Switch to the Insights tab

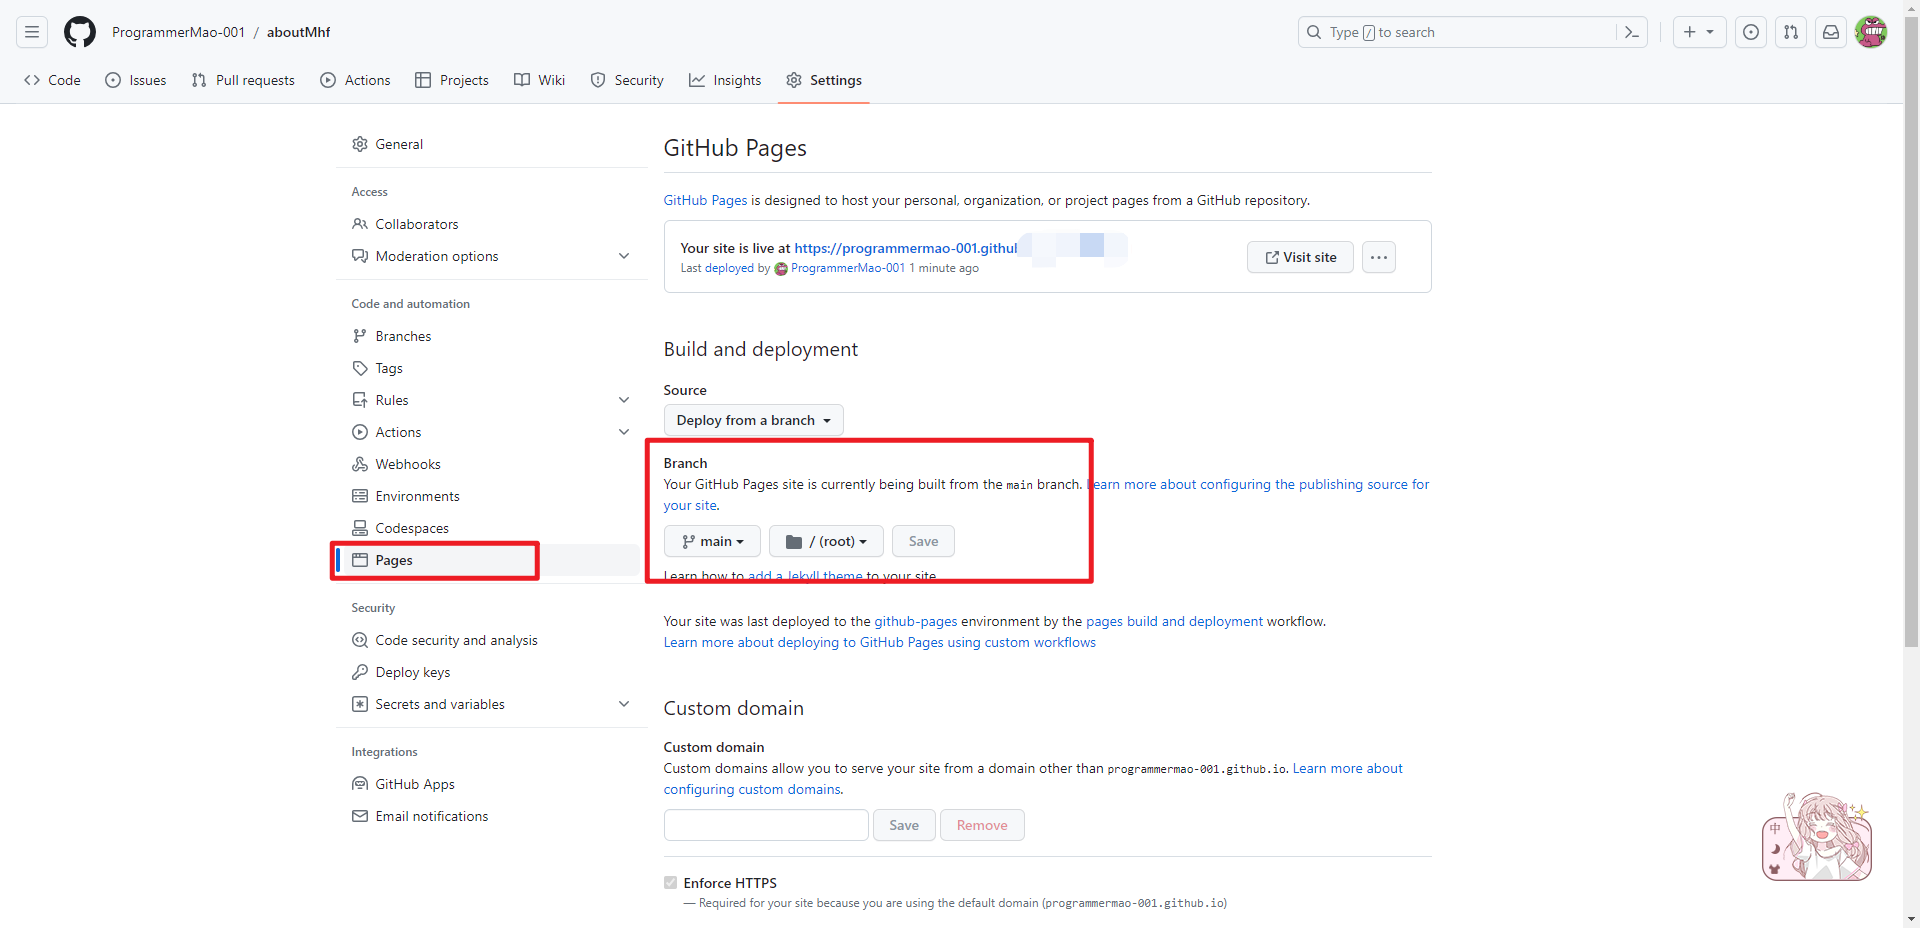click(x=725, y=80)
